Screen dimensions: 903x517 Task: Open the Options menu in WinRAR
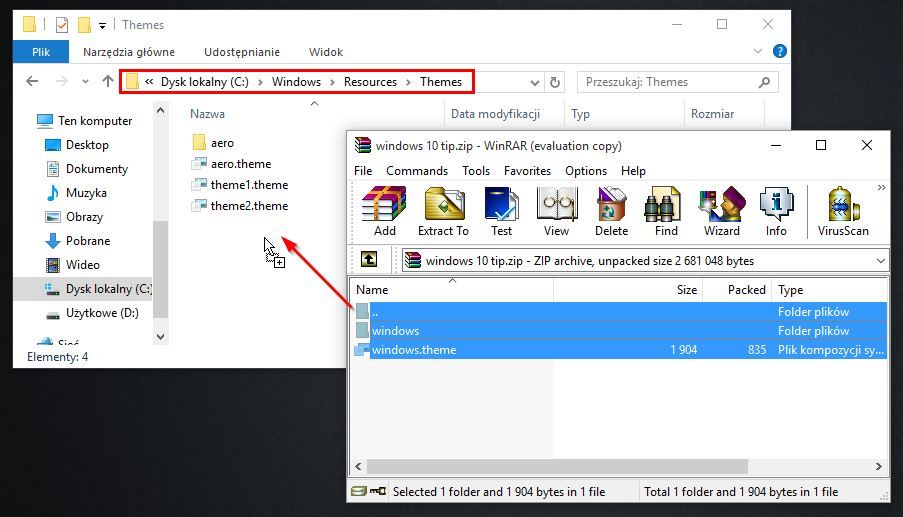586,171
